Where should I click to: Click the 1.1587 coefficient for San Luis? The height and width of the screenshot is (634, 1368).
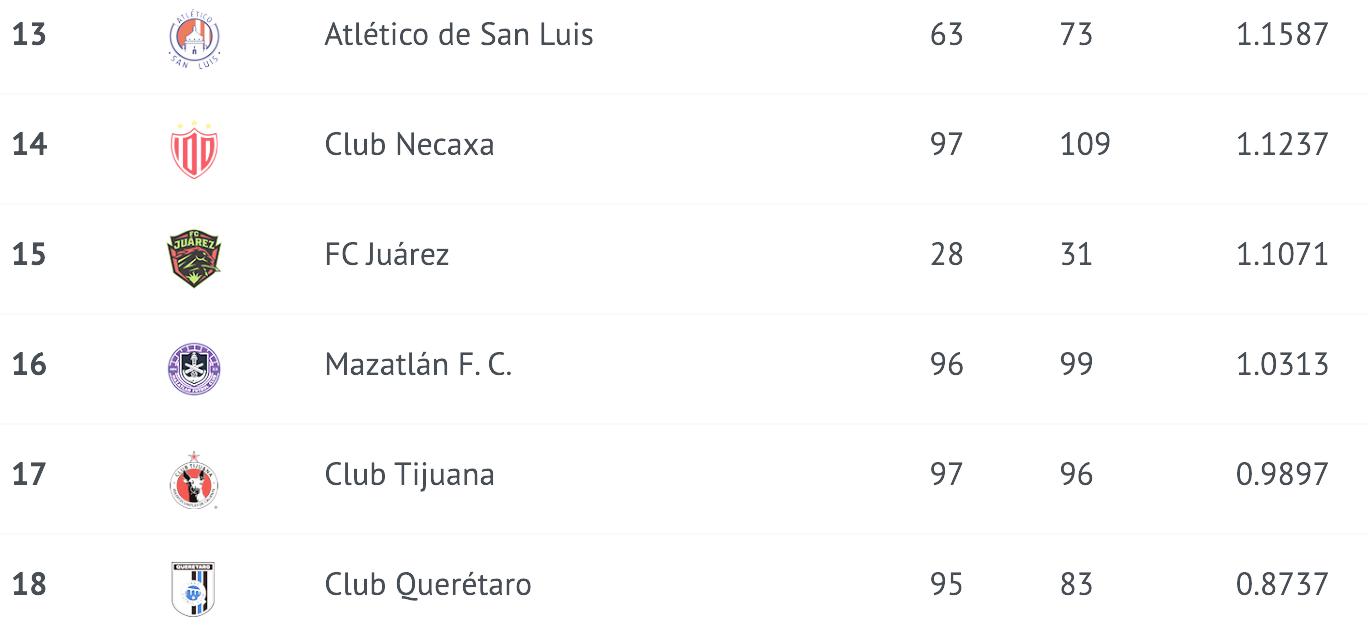point(1282,34)
